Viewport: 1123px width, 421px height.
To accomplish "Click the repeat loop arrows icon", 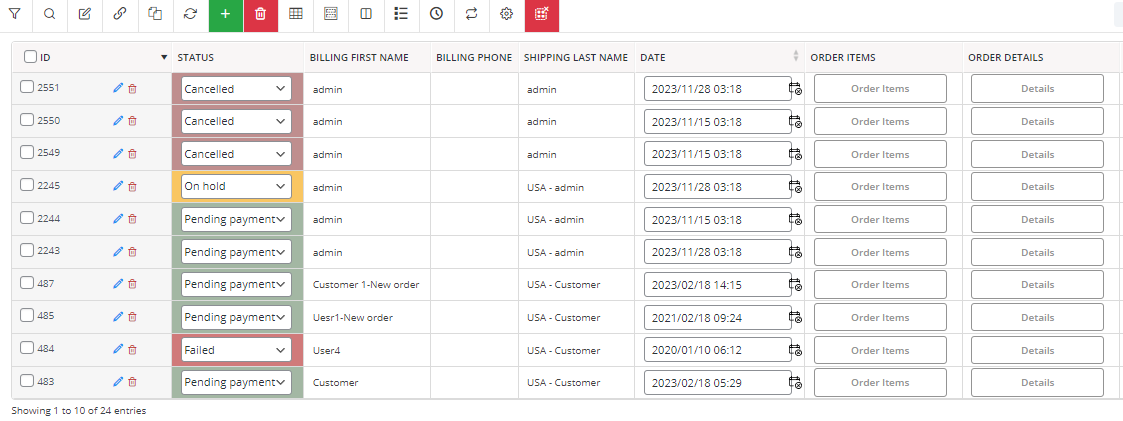I will point(471,14).
